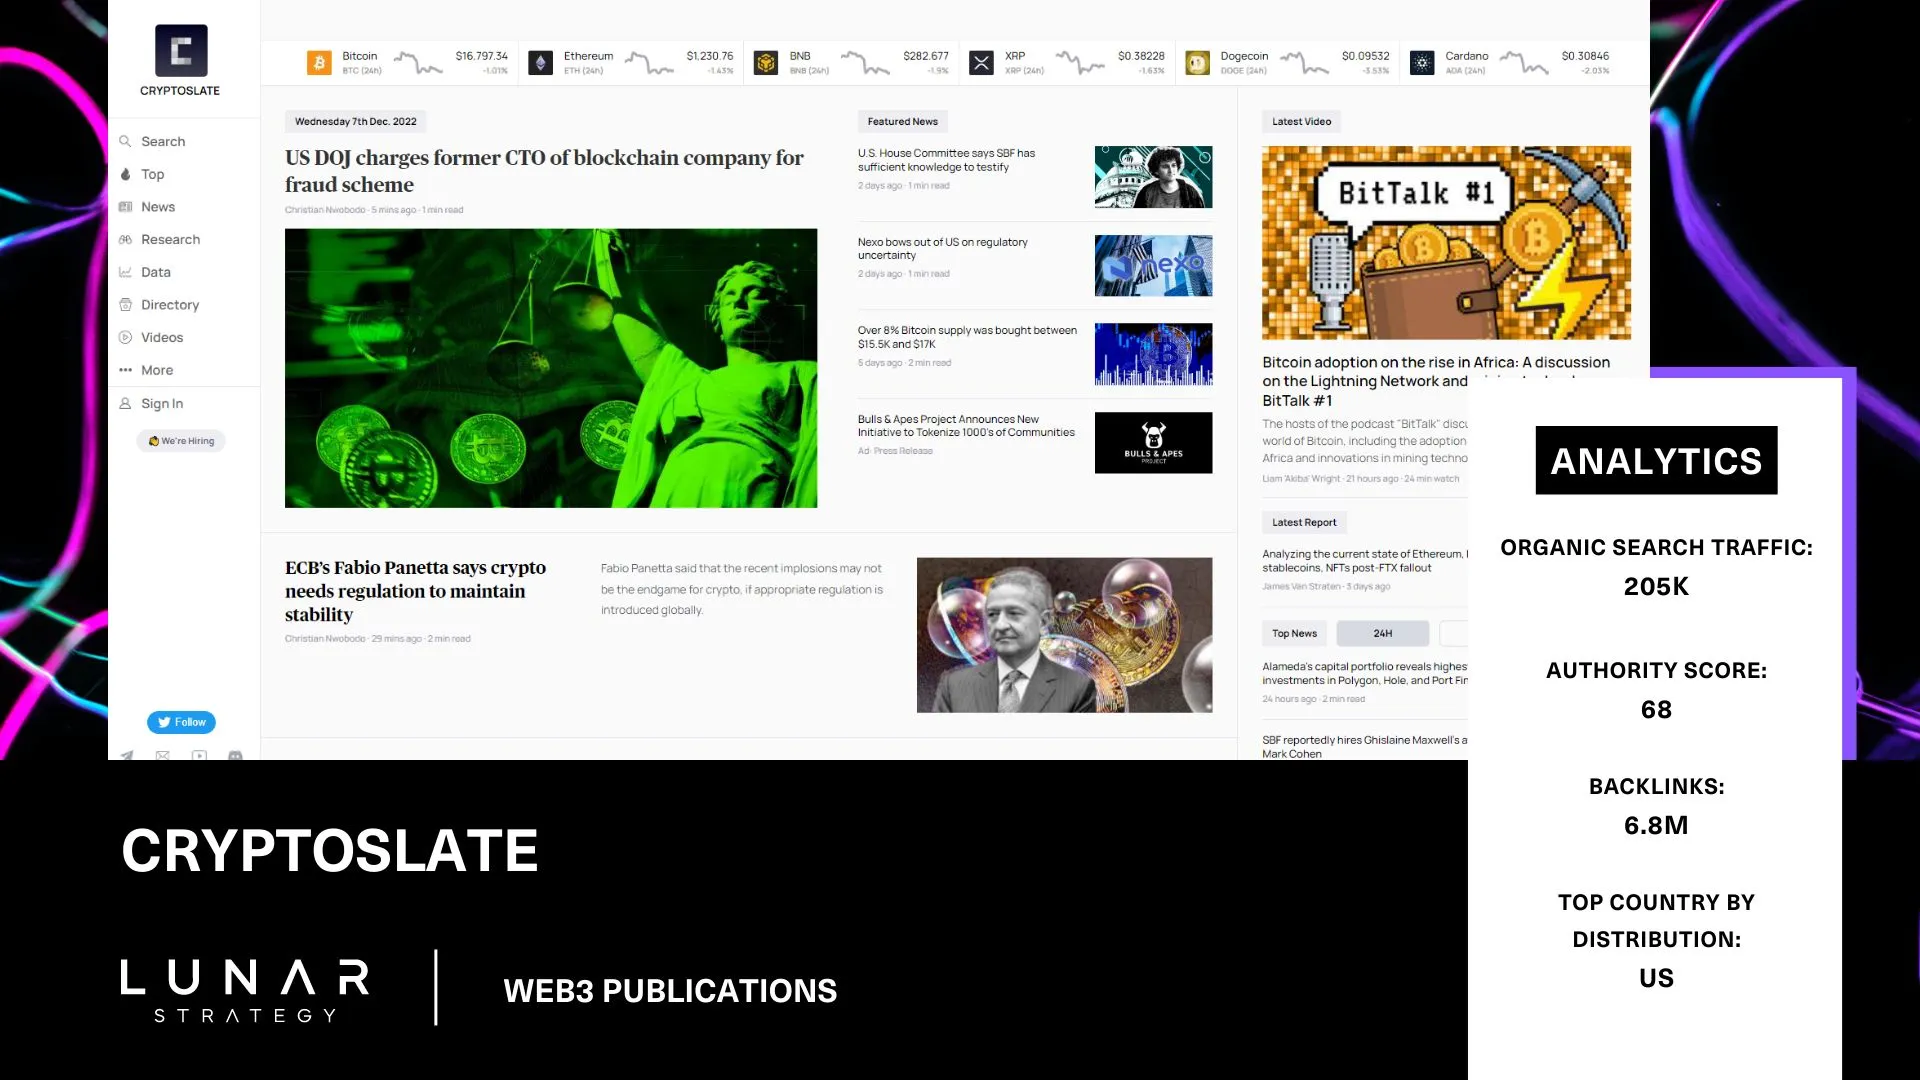
Task: Click the YouTube play icon in sidebar footer
Action: click(199, 755)
